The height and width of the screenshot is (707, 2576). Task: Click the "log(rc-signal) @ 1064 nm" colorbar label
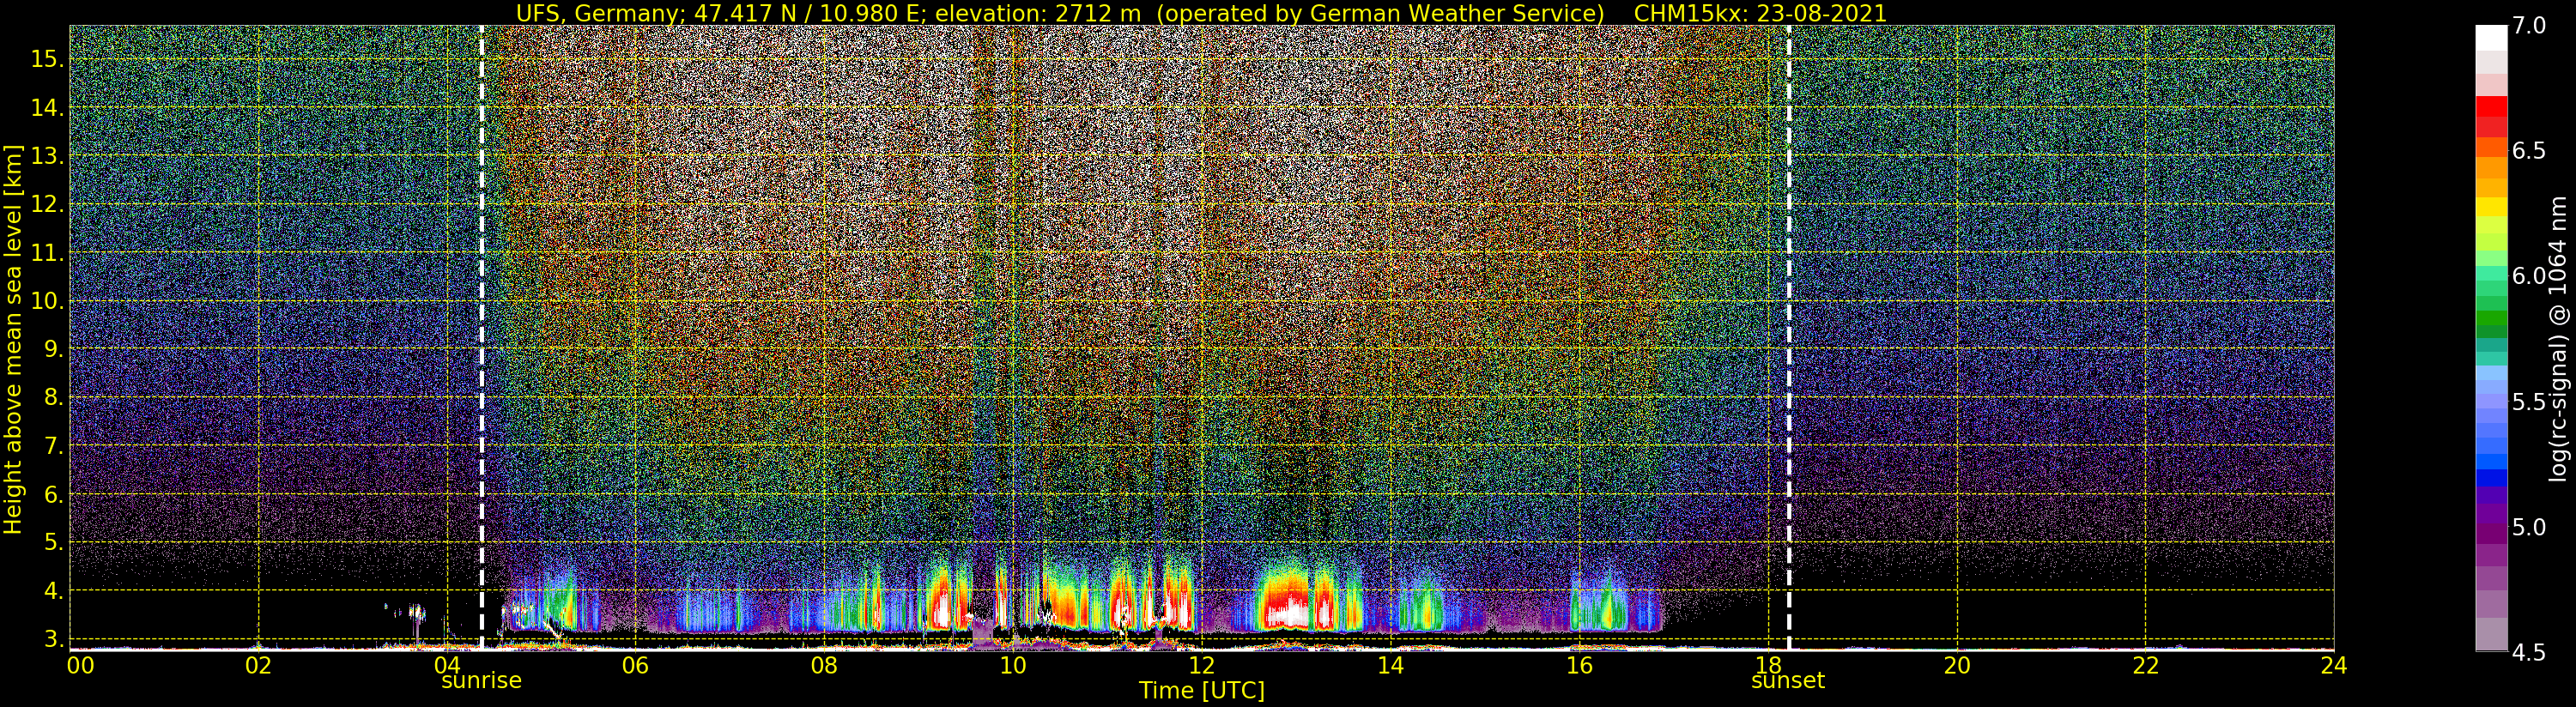(2556, 340)
